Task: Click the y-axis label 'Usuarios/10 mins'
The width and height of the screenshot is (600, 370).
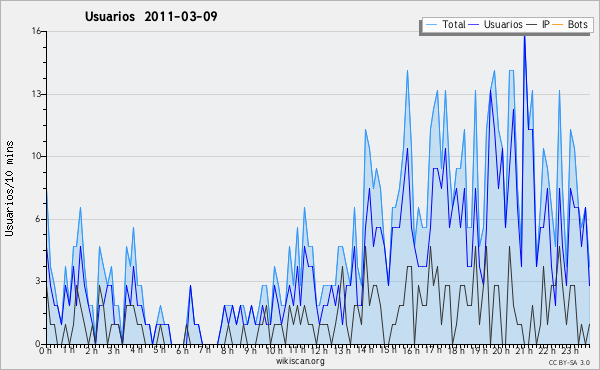Action: coord(9,188)
